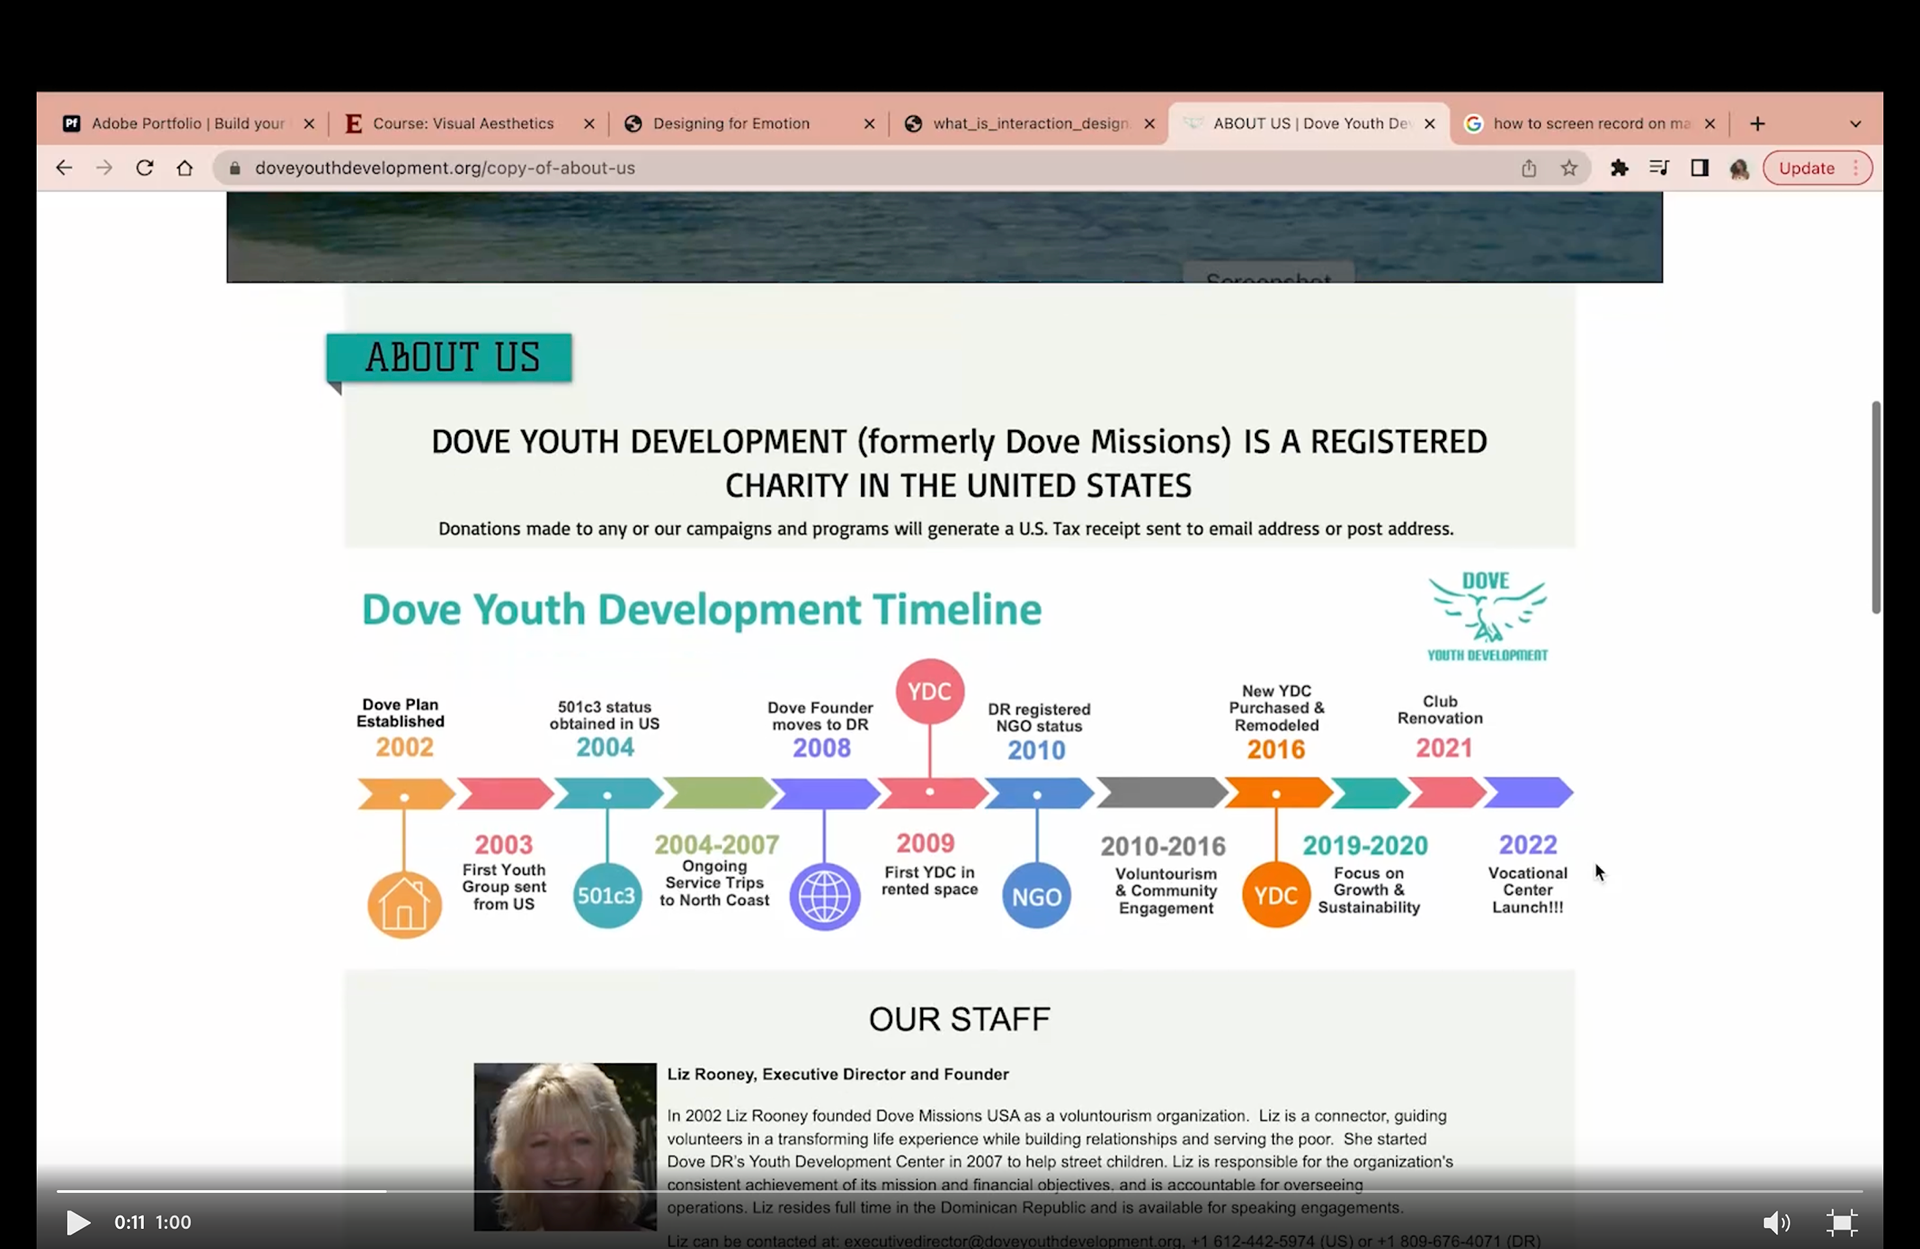This screenshot has height=1249, width=1920.
Task: Click the Dove Youth Development logo
Action: point(1487,616)
